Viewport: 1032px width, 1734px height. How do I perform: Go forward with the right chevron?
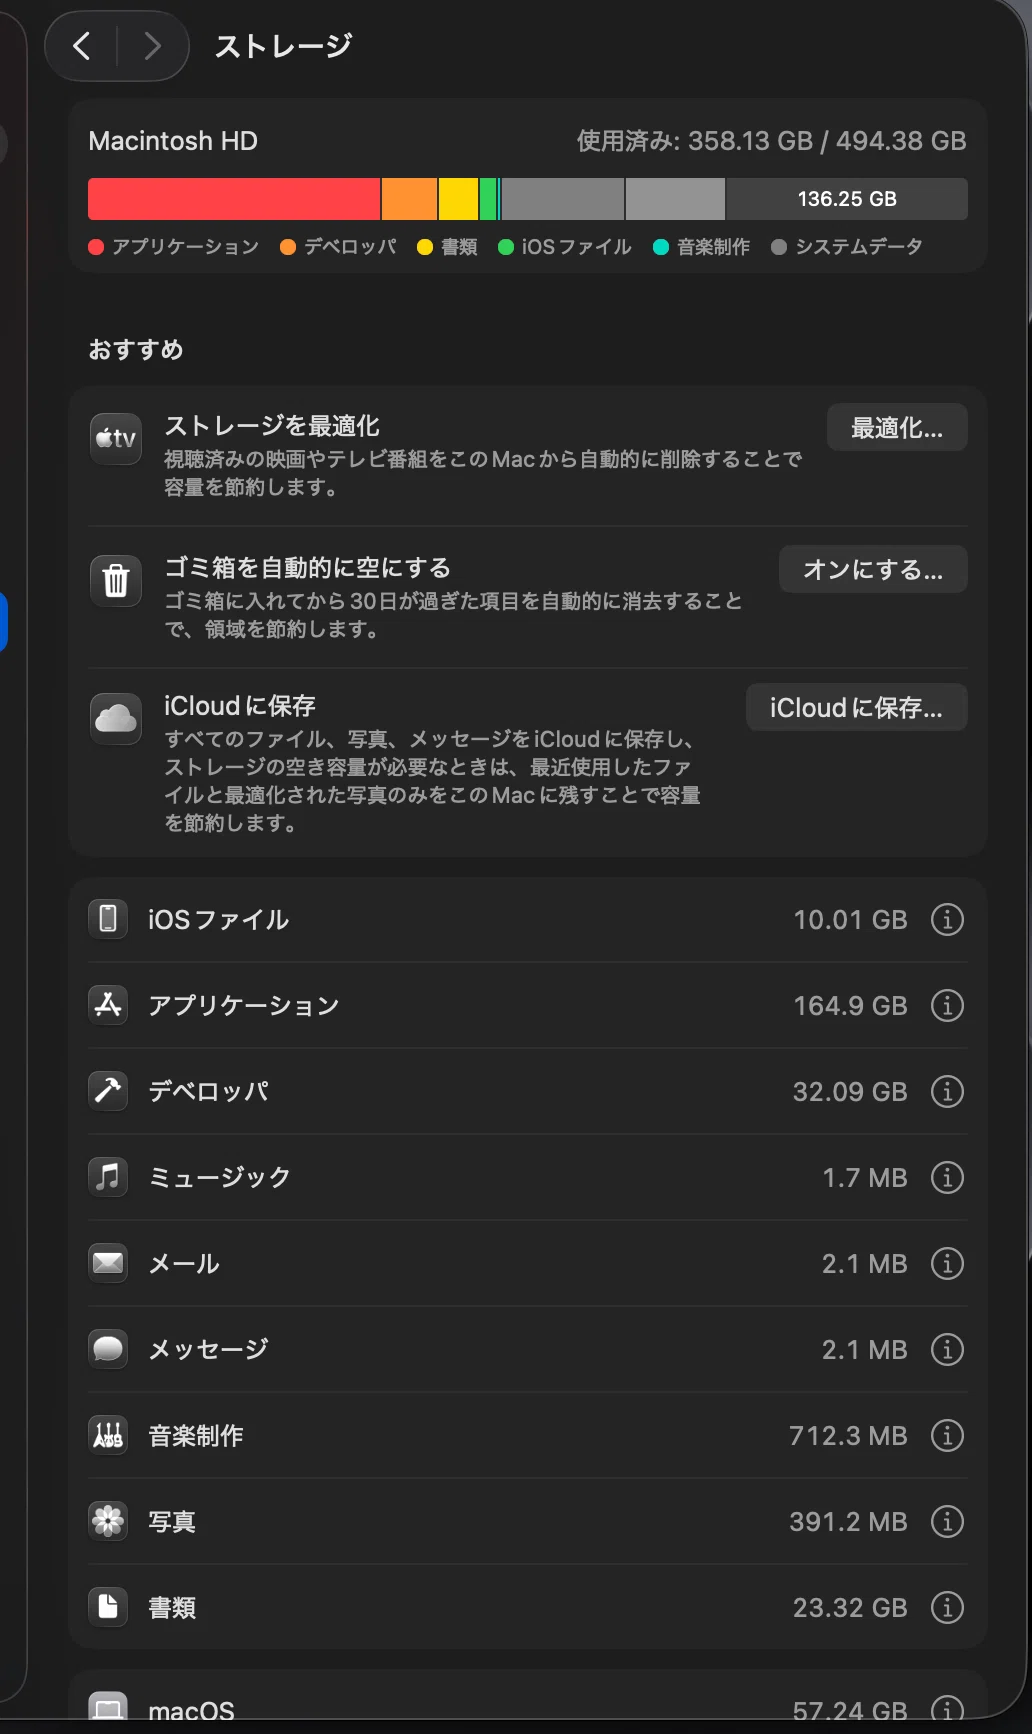coord(152,45)
